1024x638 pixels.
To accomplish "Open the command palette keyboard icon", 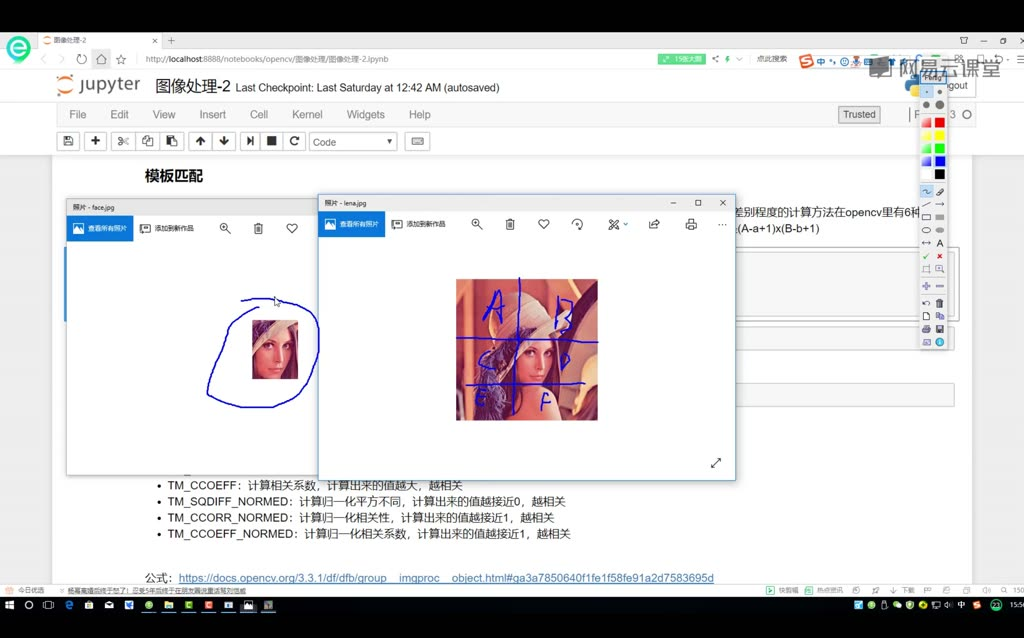I will point(417,141).
